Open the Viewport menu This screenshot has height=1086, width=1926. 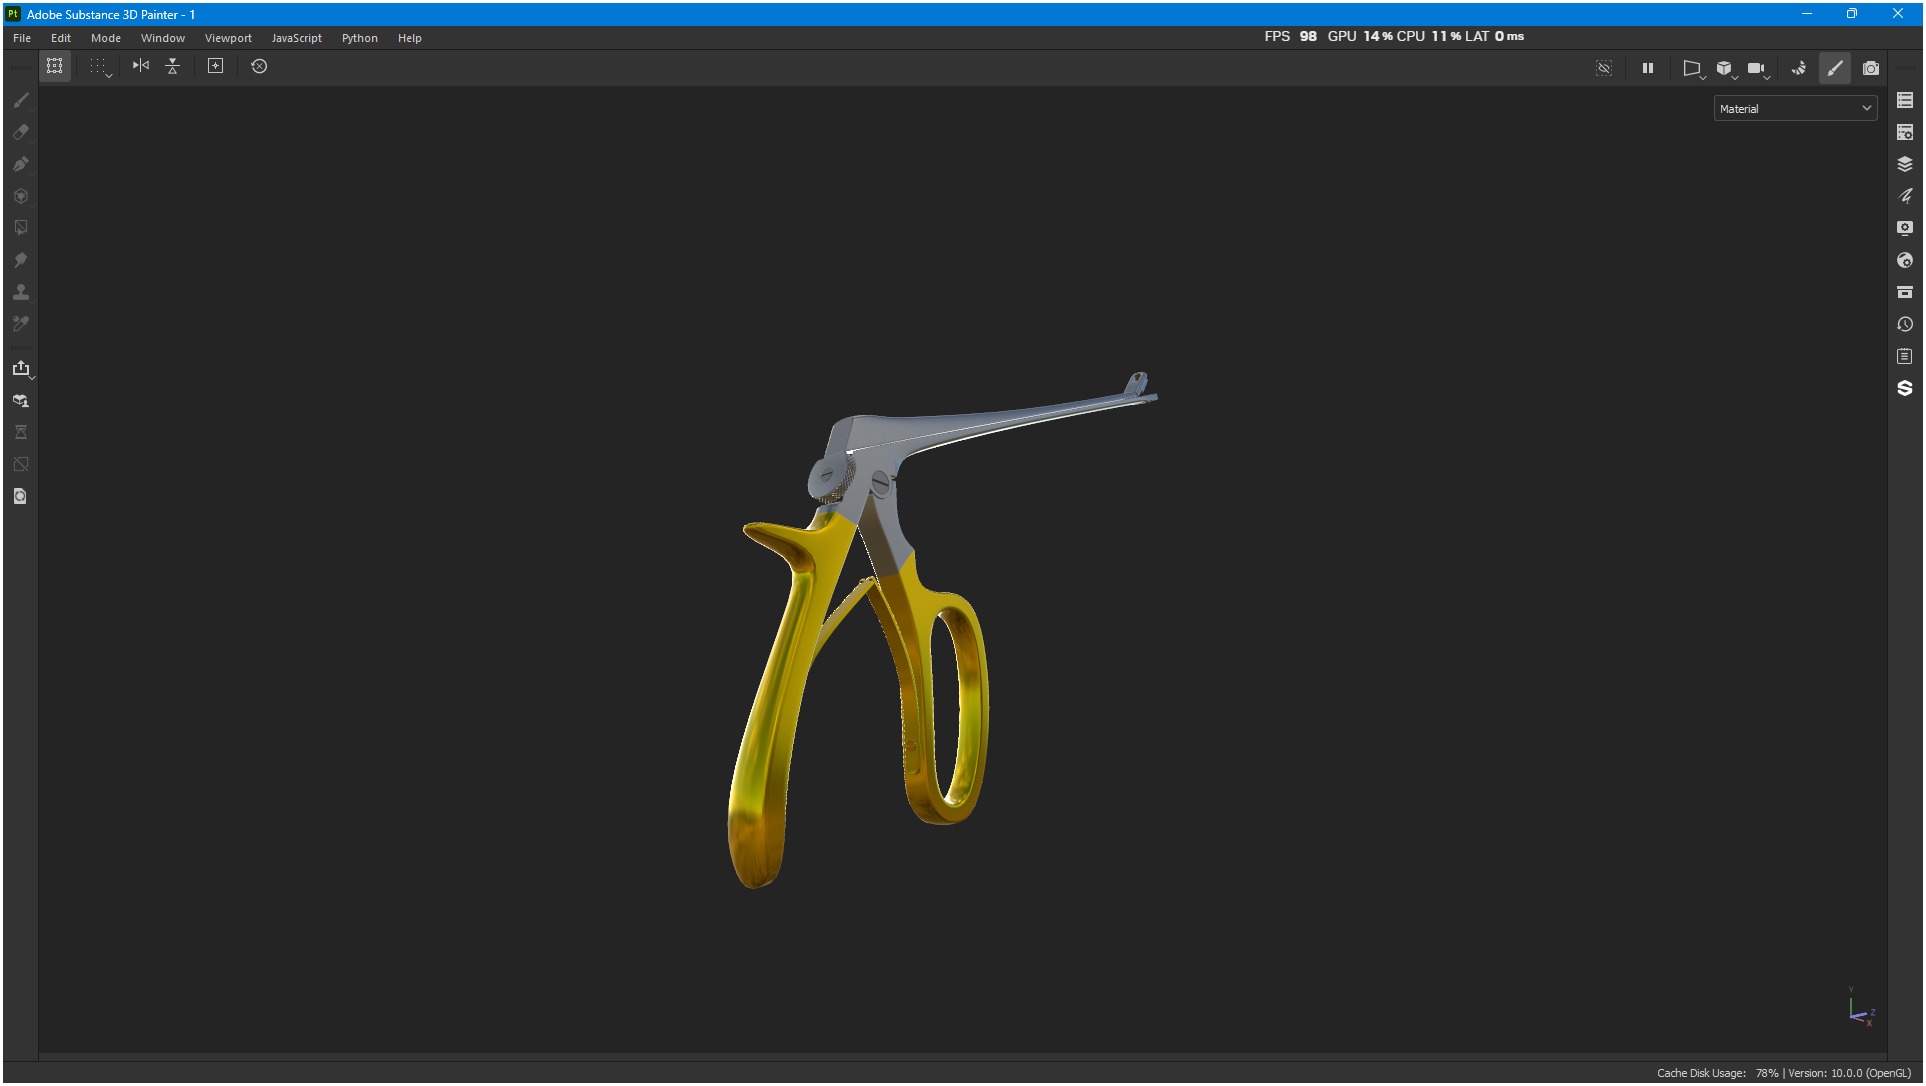228,38
